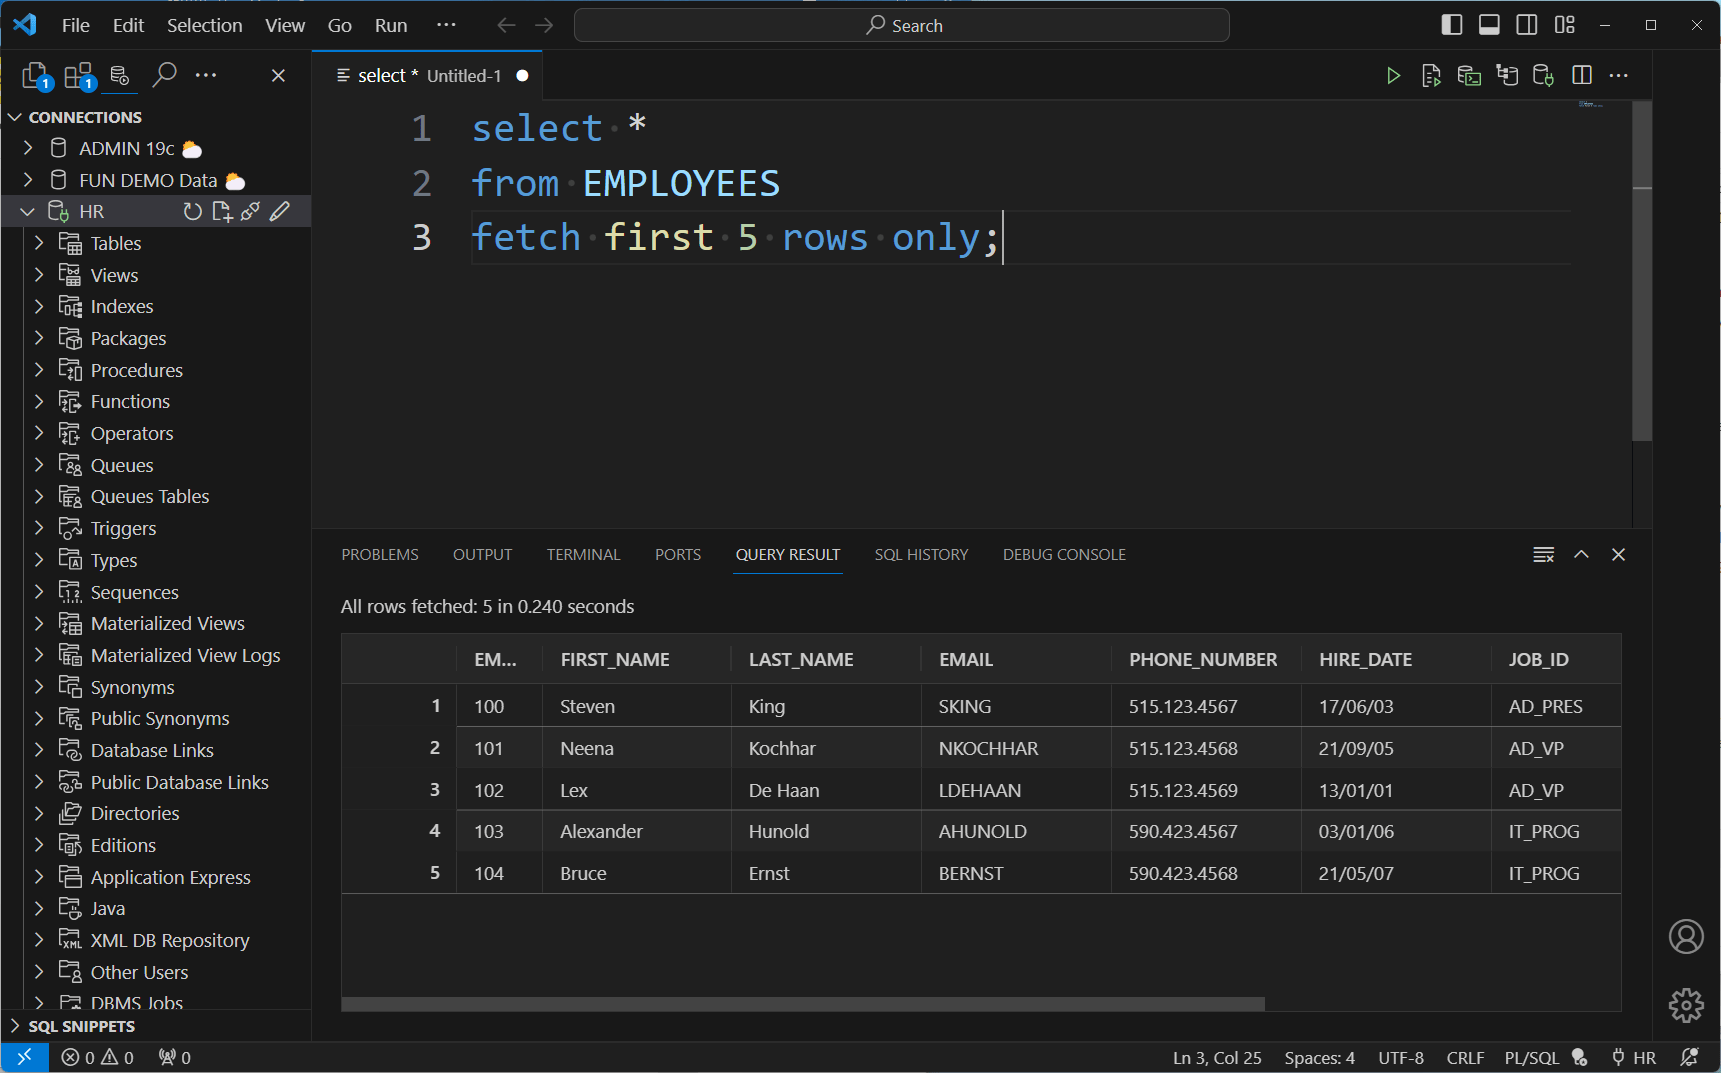The width and height of the screenshot is (1721, 1073).
Task: Go back with the left arrow
Action: (x=507, y=25)
